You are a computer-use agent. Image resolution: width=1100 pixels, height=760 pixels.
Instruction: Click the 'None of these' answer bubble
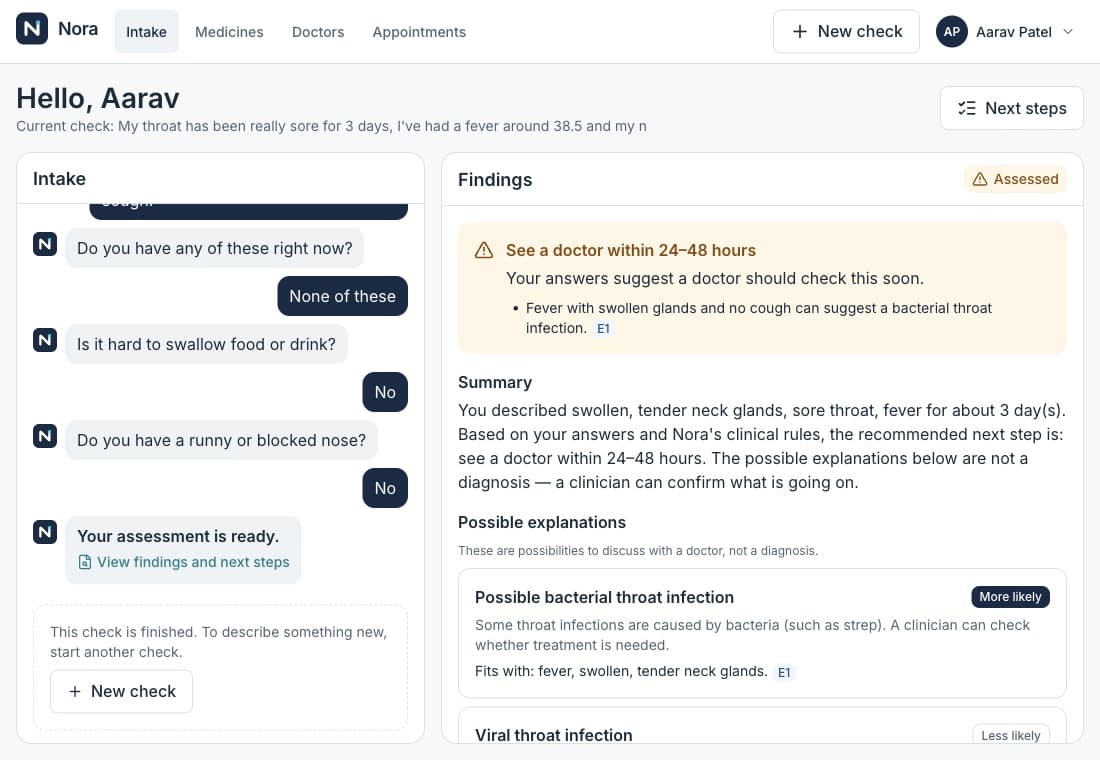click(x=342, y=296)
